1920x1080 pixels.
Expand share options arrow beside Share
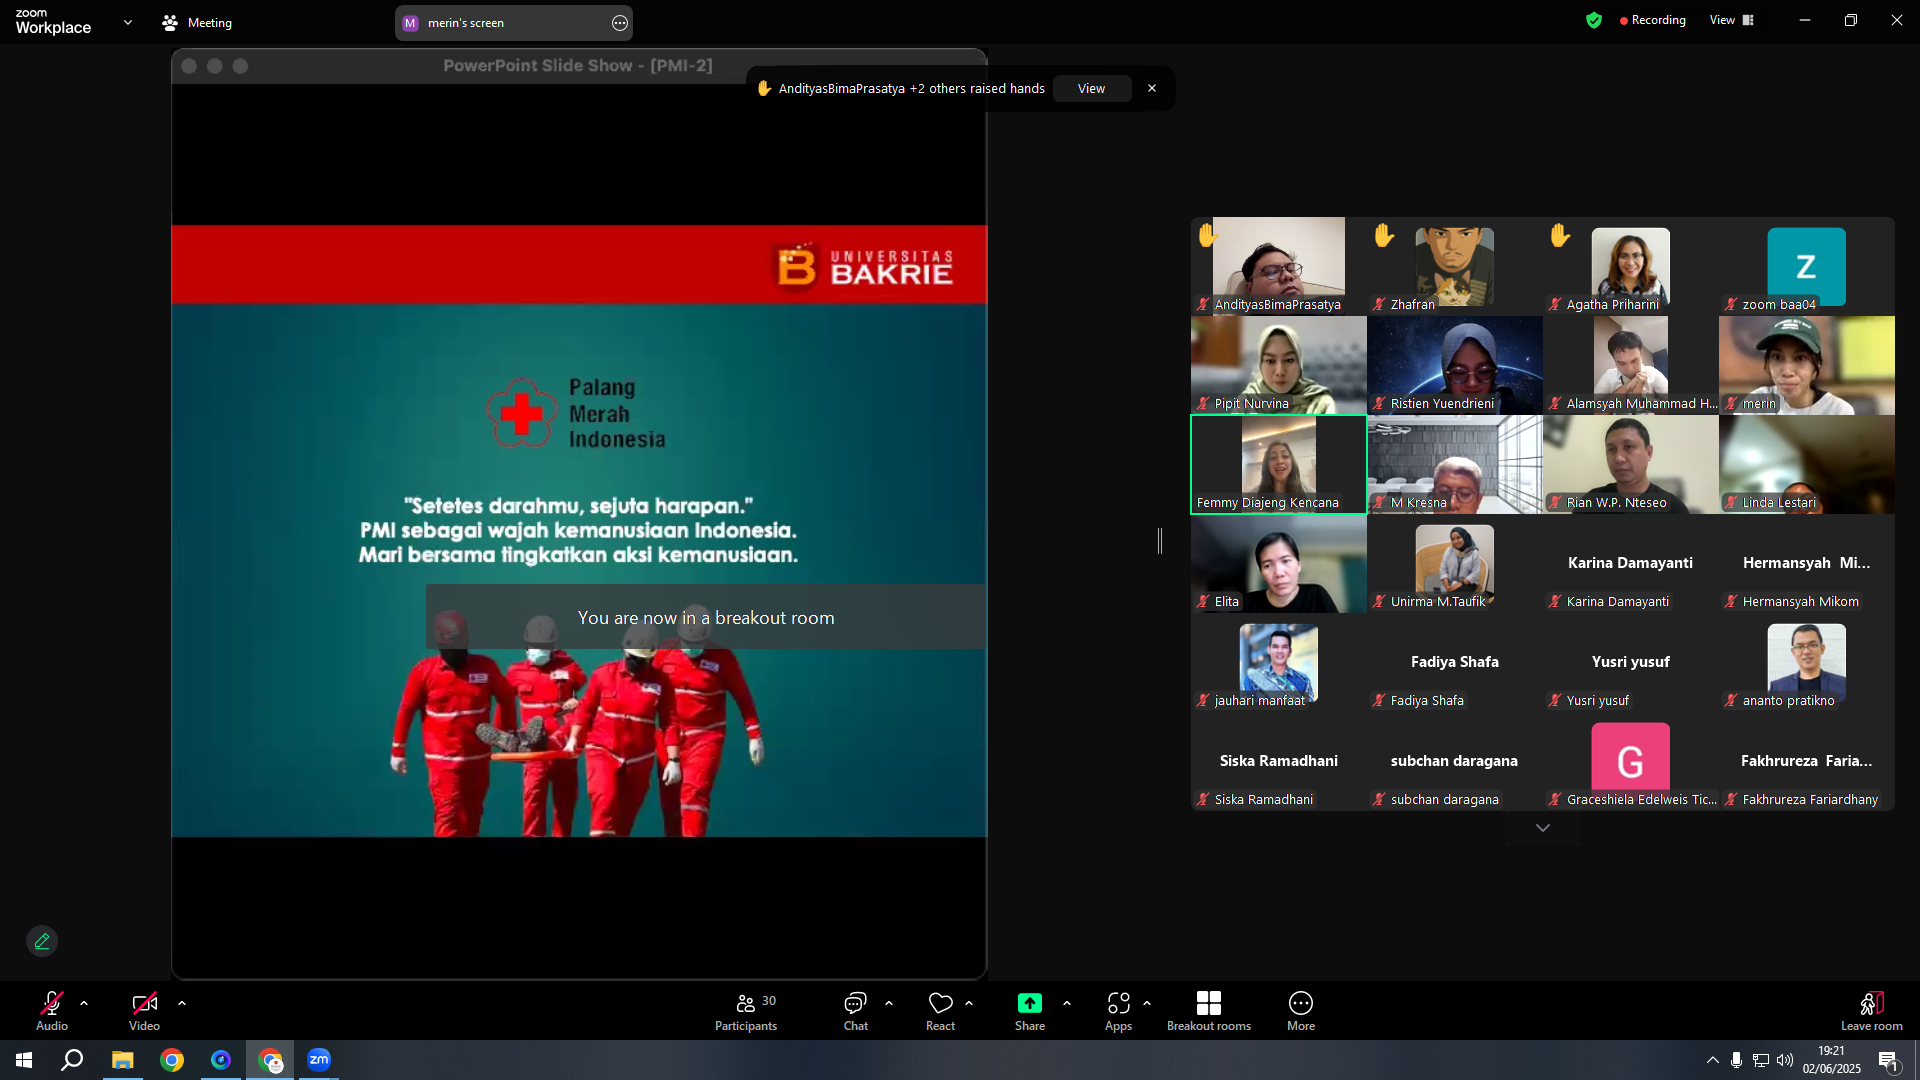tap(1067, 1003)
